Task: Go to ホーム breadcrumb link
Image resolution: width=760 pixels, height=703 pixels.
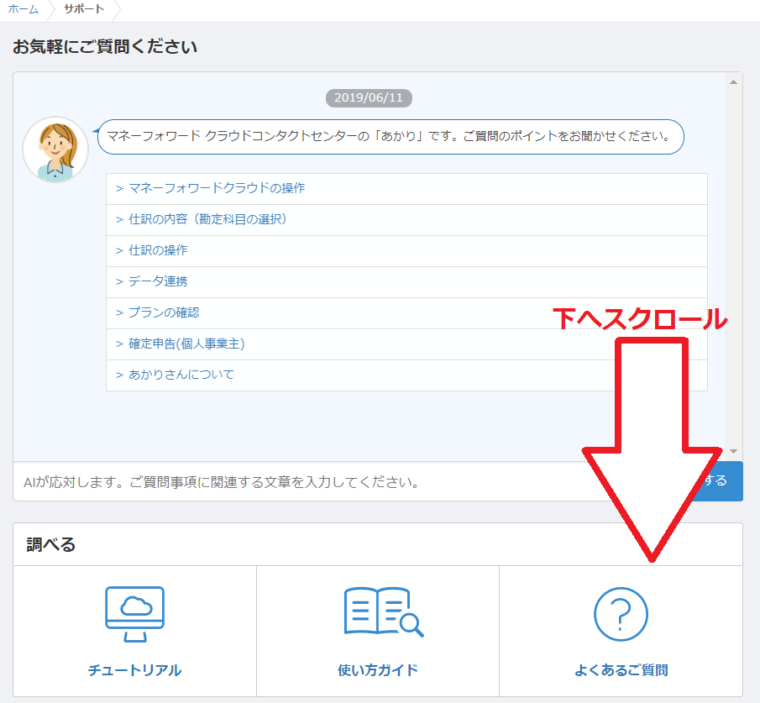Action: (x=23, y=9)
